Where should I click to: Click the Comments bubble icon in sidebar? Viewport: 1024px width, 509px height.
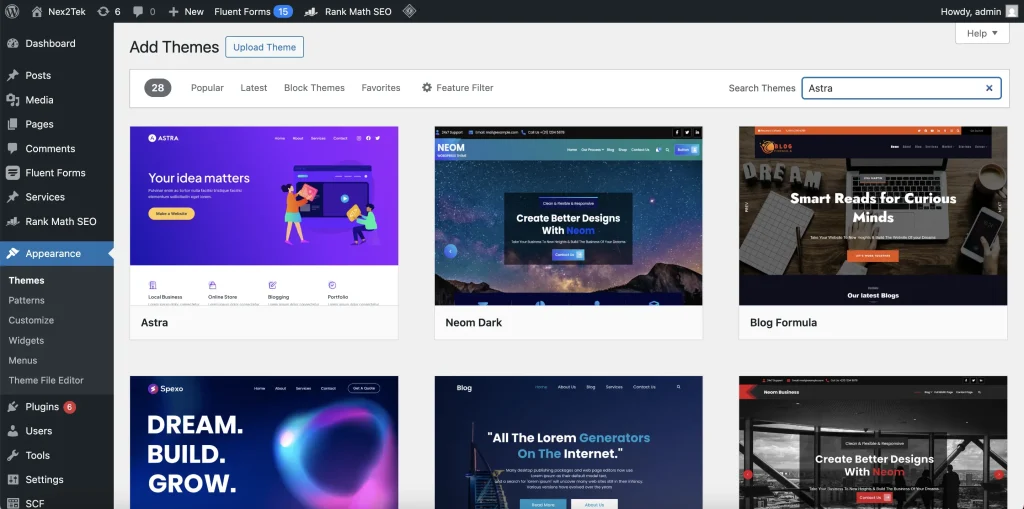(12, 148)
